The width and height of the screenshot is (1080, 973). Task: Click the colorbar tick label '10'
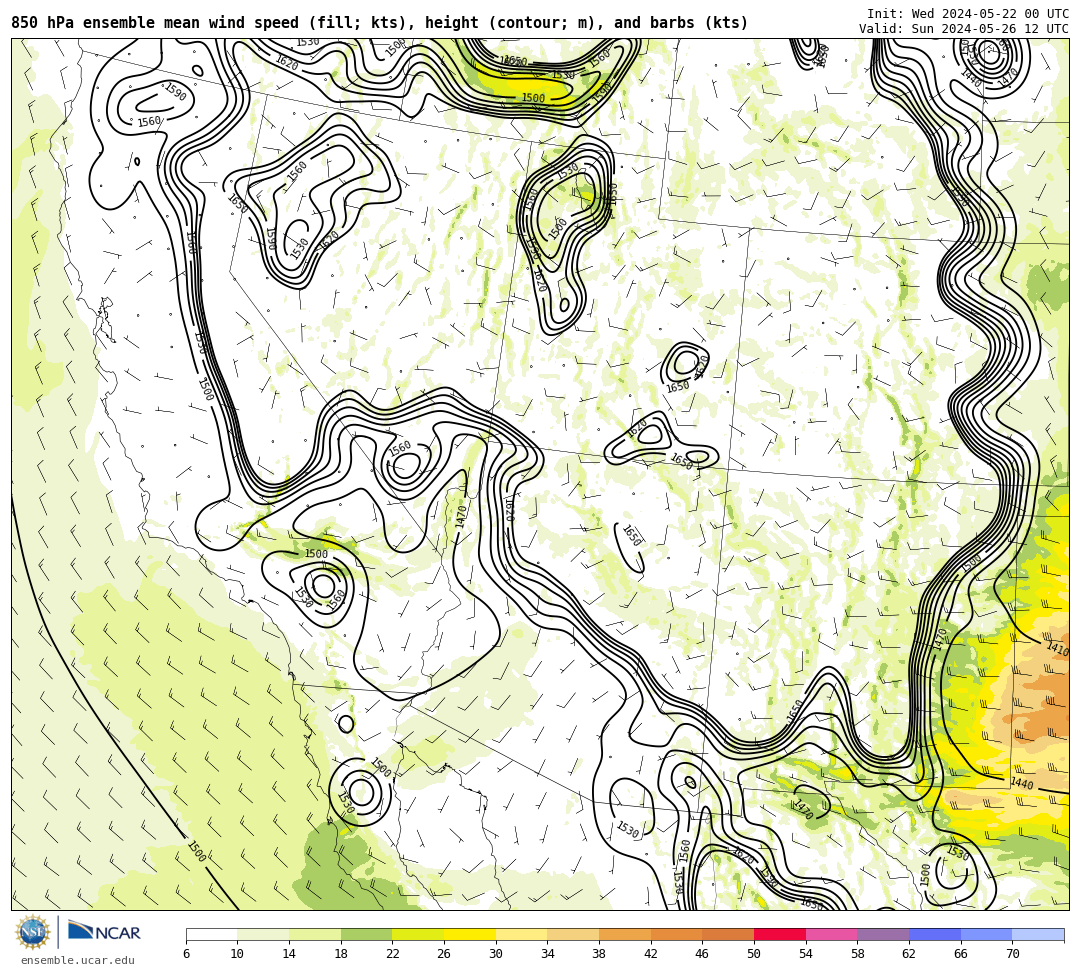[x=237, y=954]
